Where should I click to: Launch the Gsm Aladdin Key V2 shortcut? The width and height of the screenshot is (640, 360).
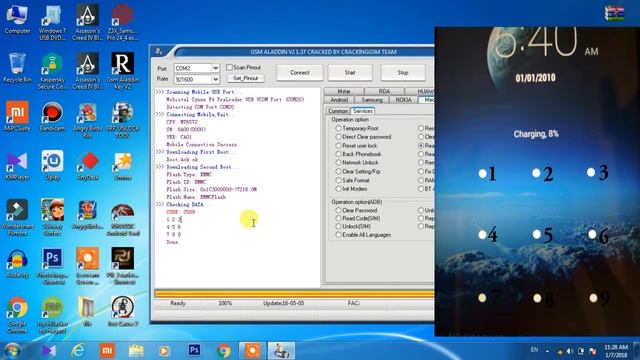coord(122,70)
